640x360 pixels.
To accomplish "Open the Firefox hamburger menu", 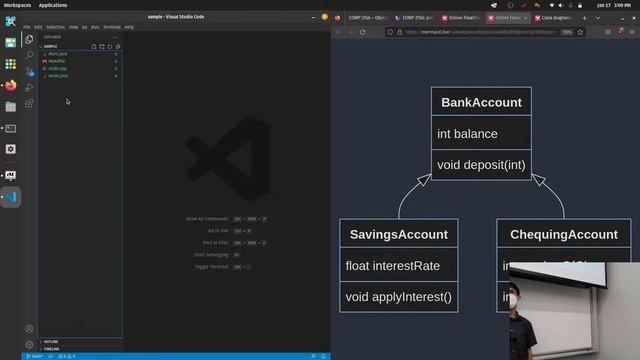I will point(632,32).
